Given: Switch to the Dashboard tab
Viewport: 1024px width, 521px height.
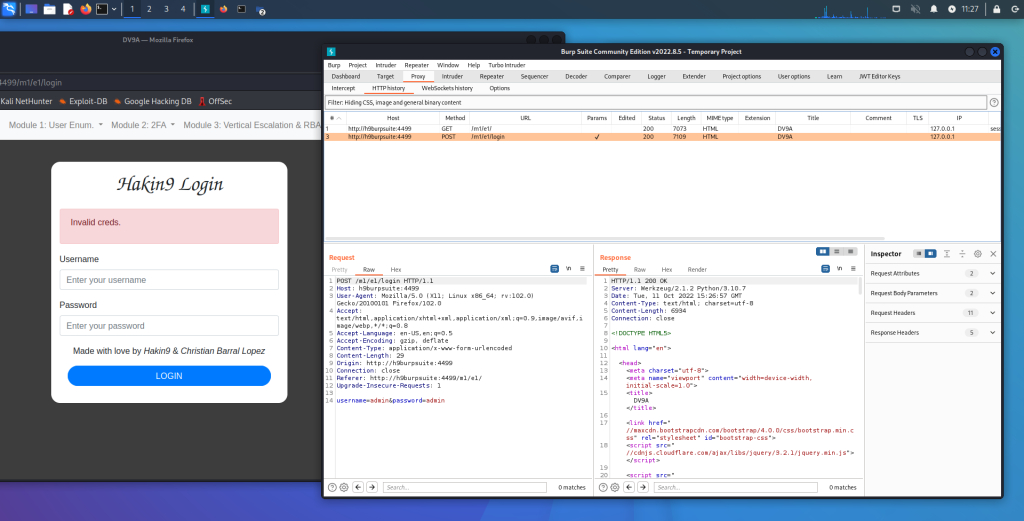Looking at the screenshot, I should tap(345, 76).
